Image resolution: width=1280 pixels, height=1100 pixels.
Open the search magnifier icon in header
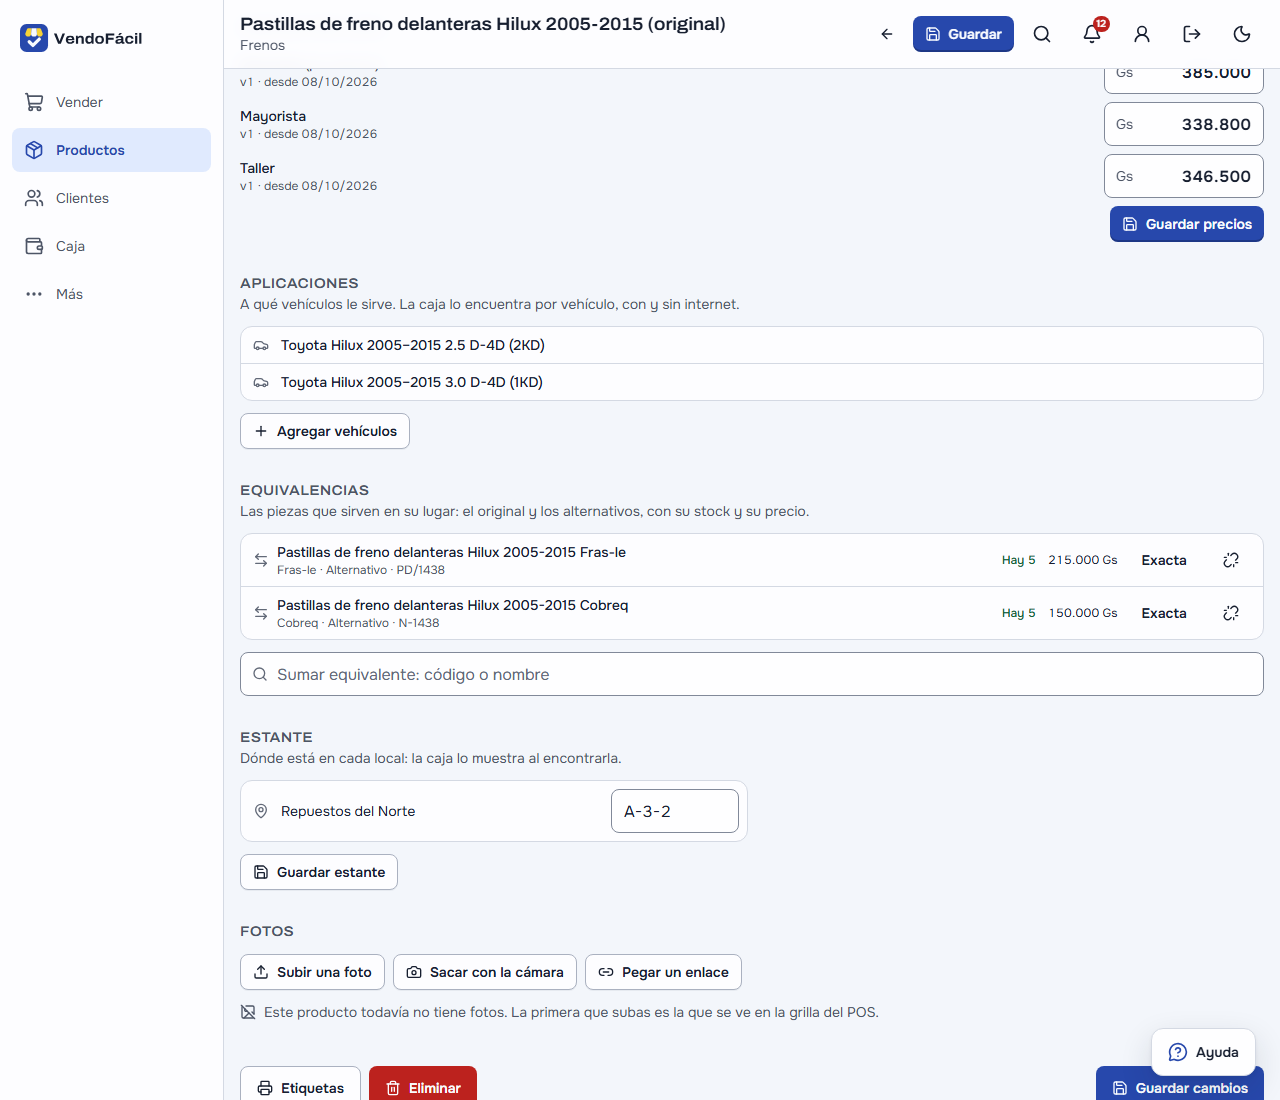[x=1042, y=34]
